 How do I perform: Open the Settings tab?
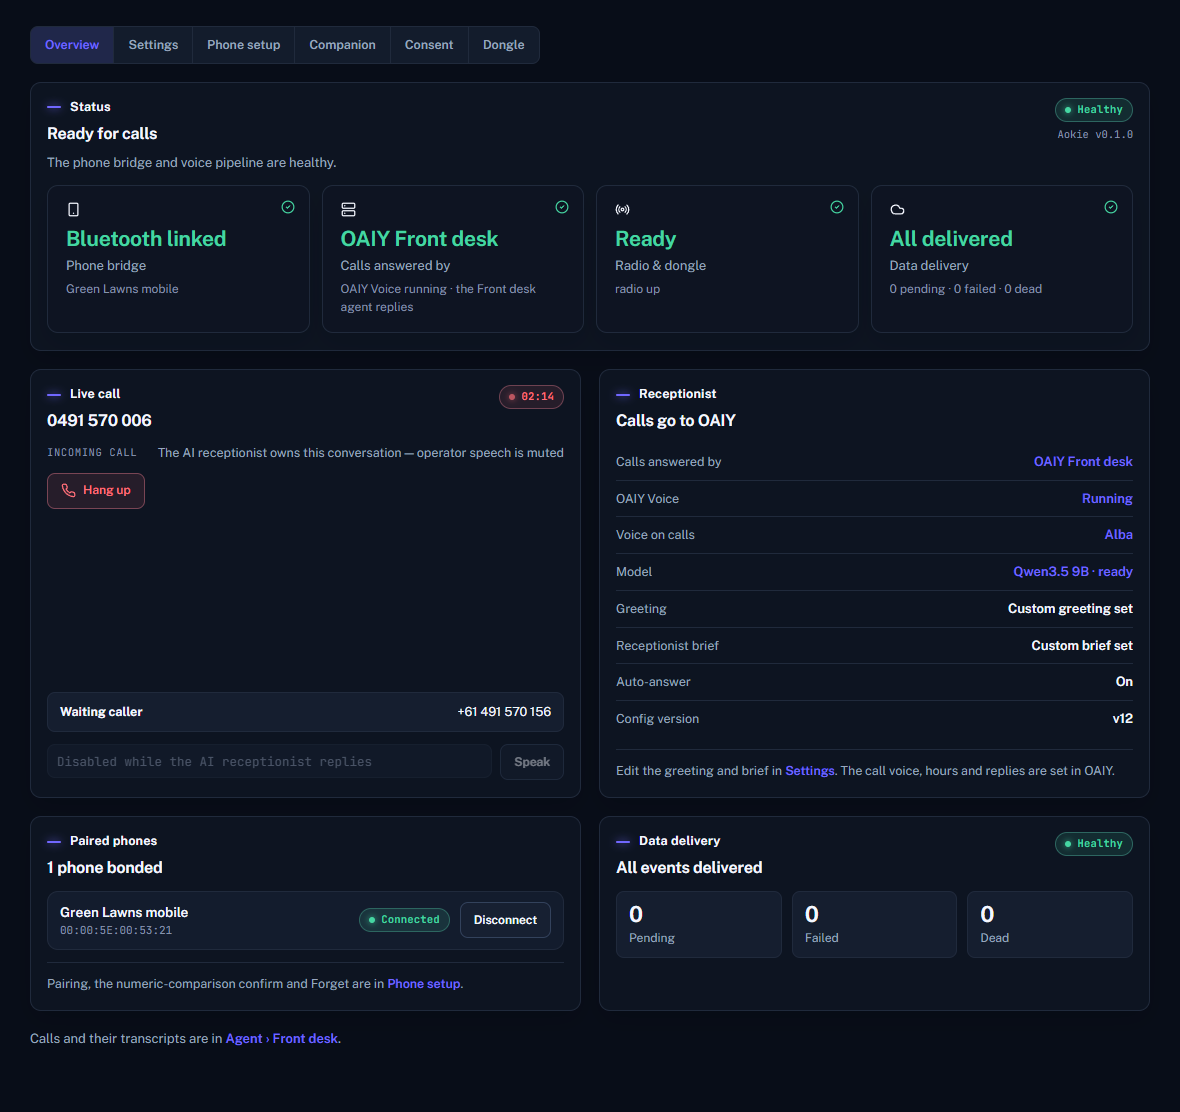coord(154,45)
